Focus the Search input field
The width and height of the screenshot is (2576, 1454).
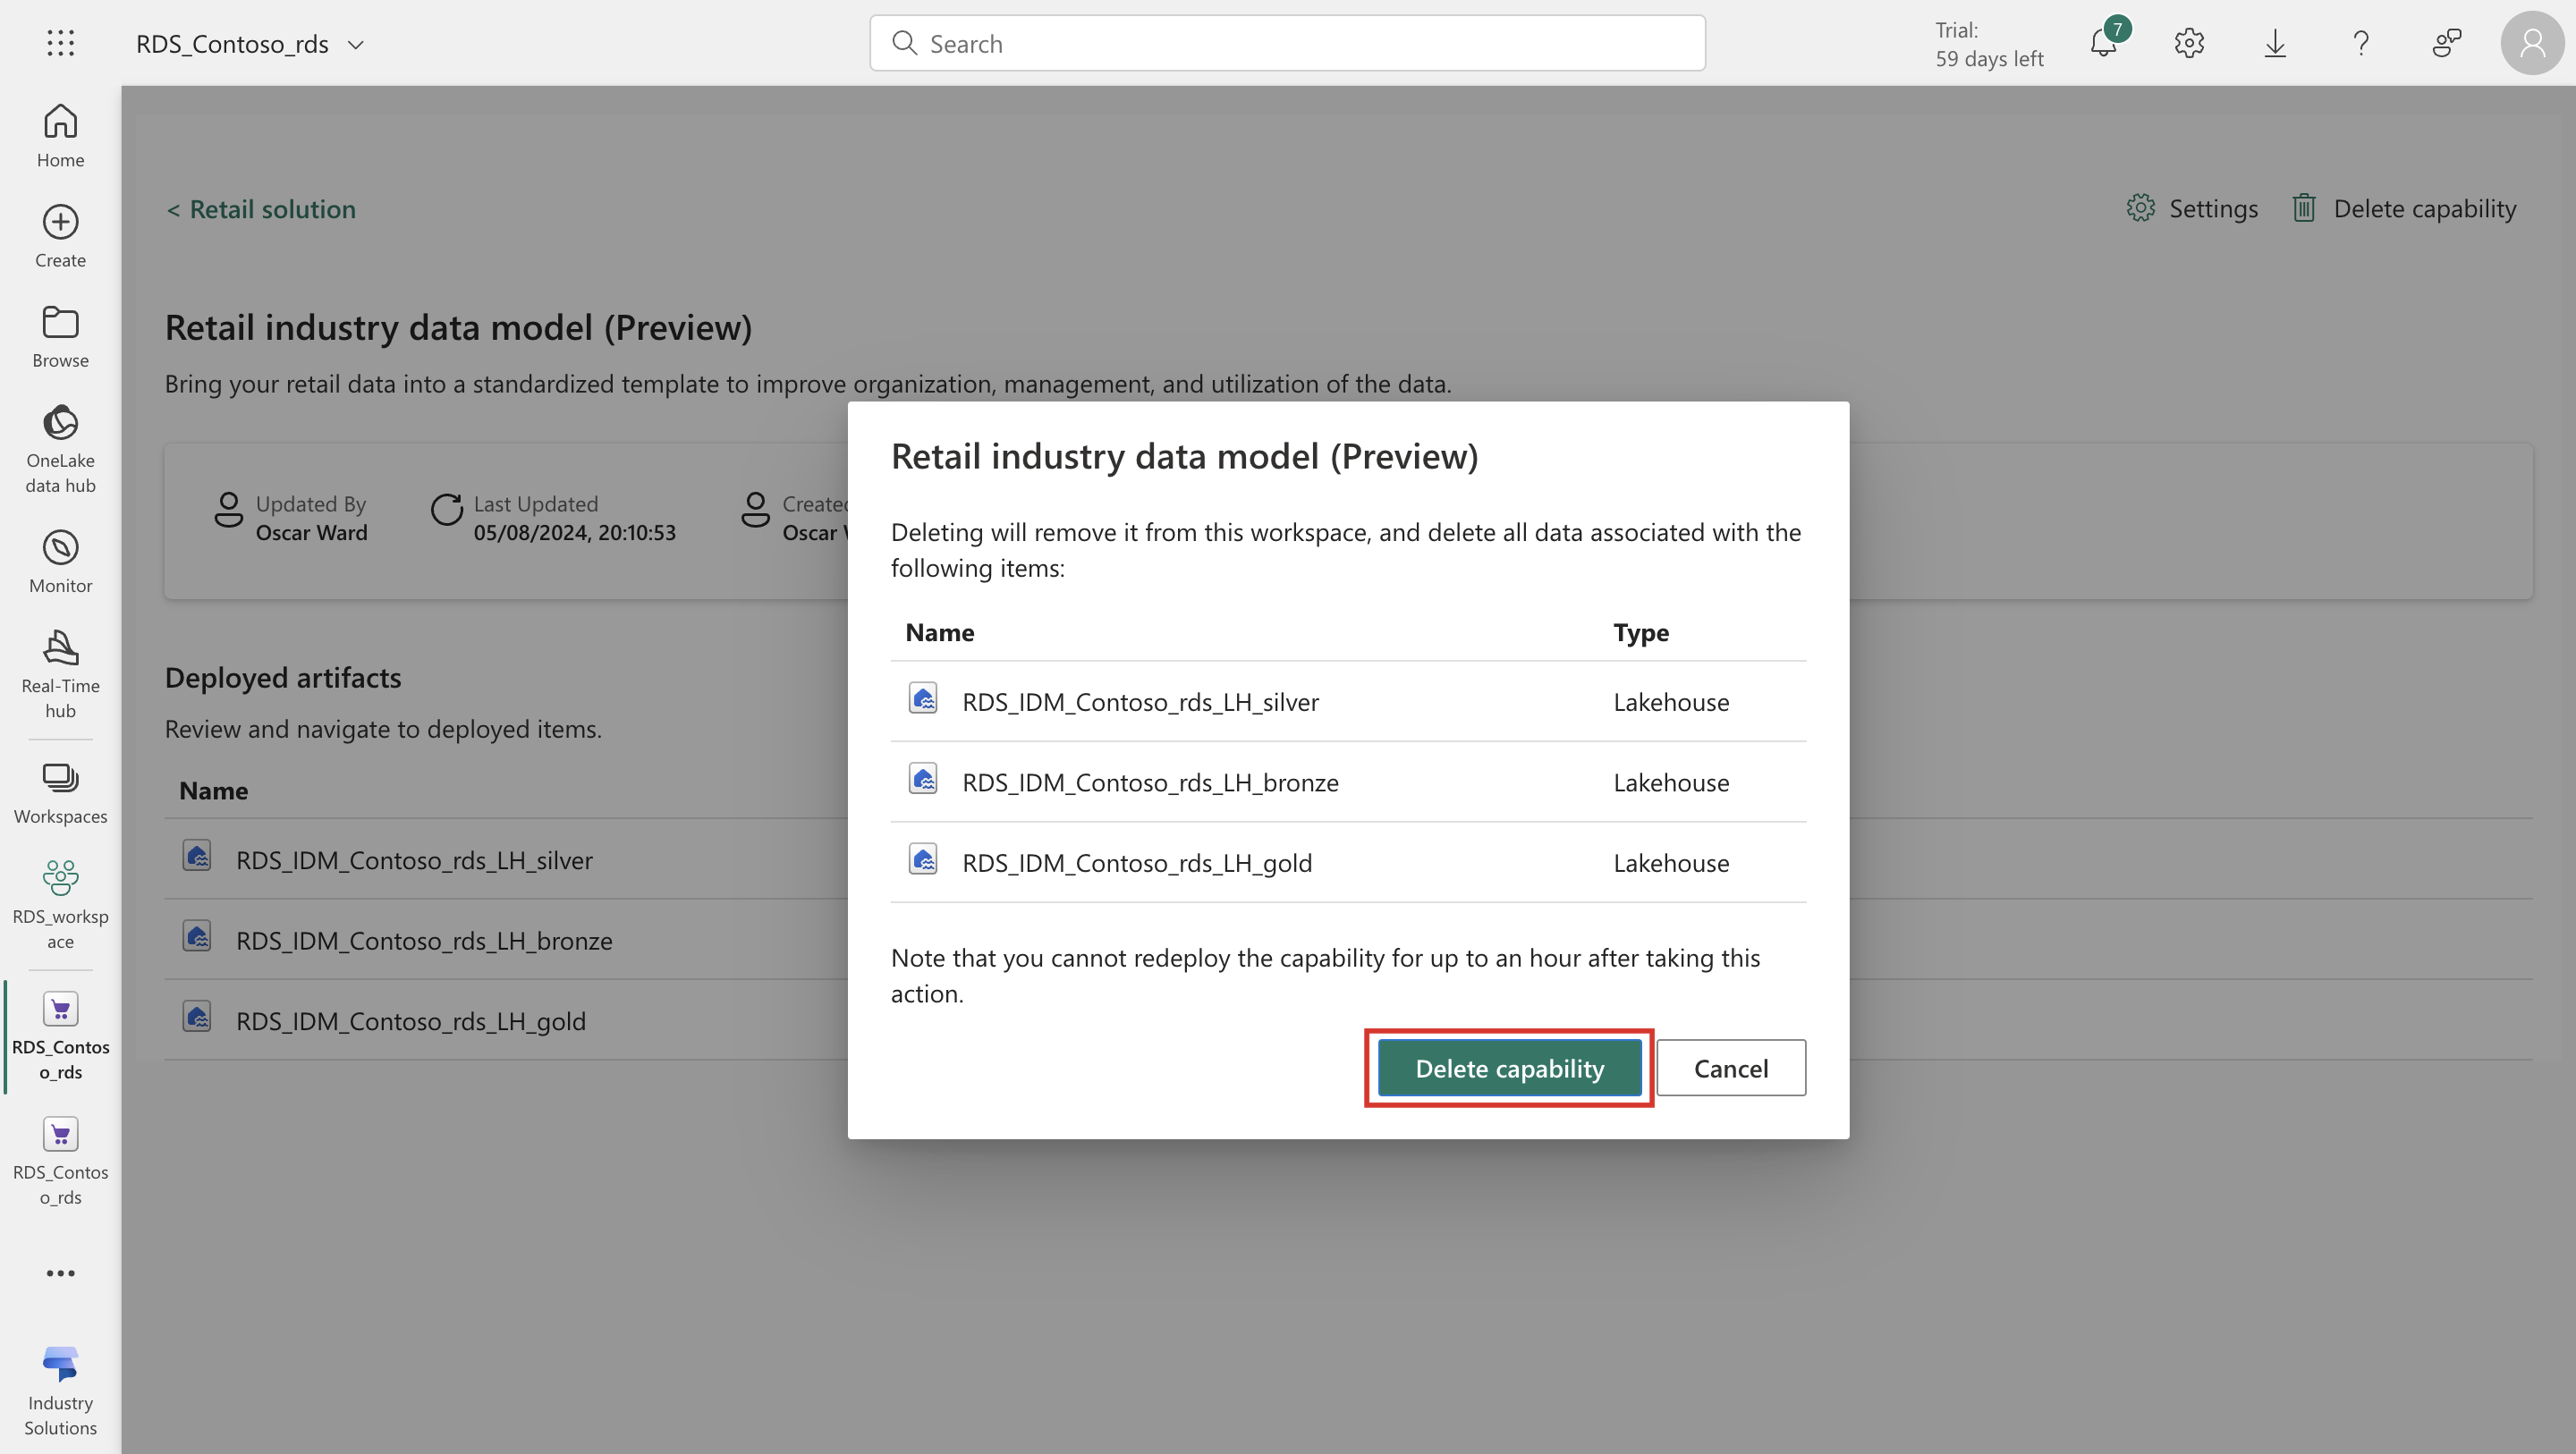1287,43
